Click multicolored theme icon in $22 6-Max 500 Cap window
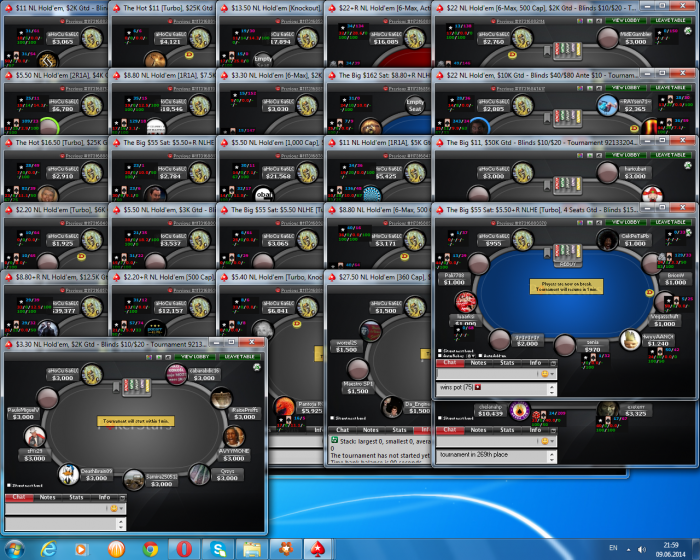 click(x=580, y=21)
